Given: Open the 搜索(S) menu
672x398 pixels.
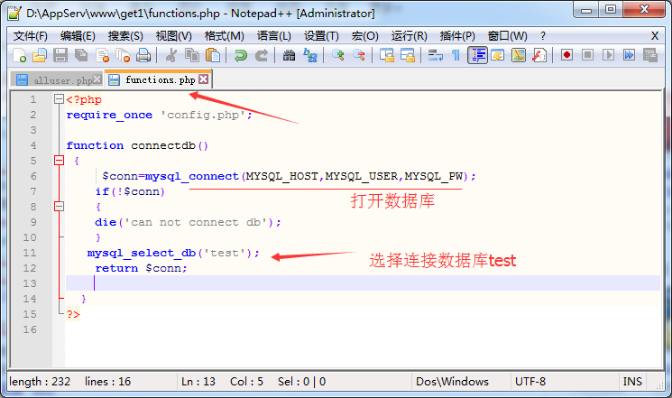Looking at the screenshot, I should (x=125, y=36).
